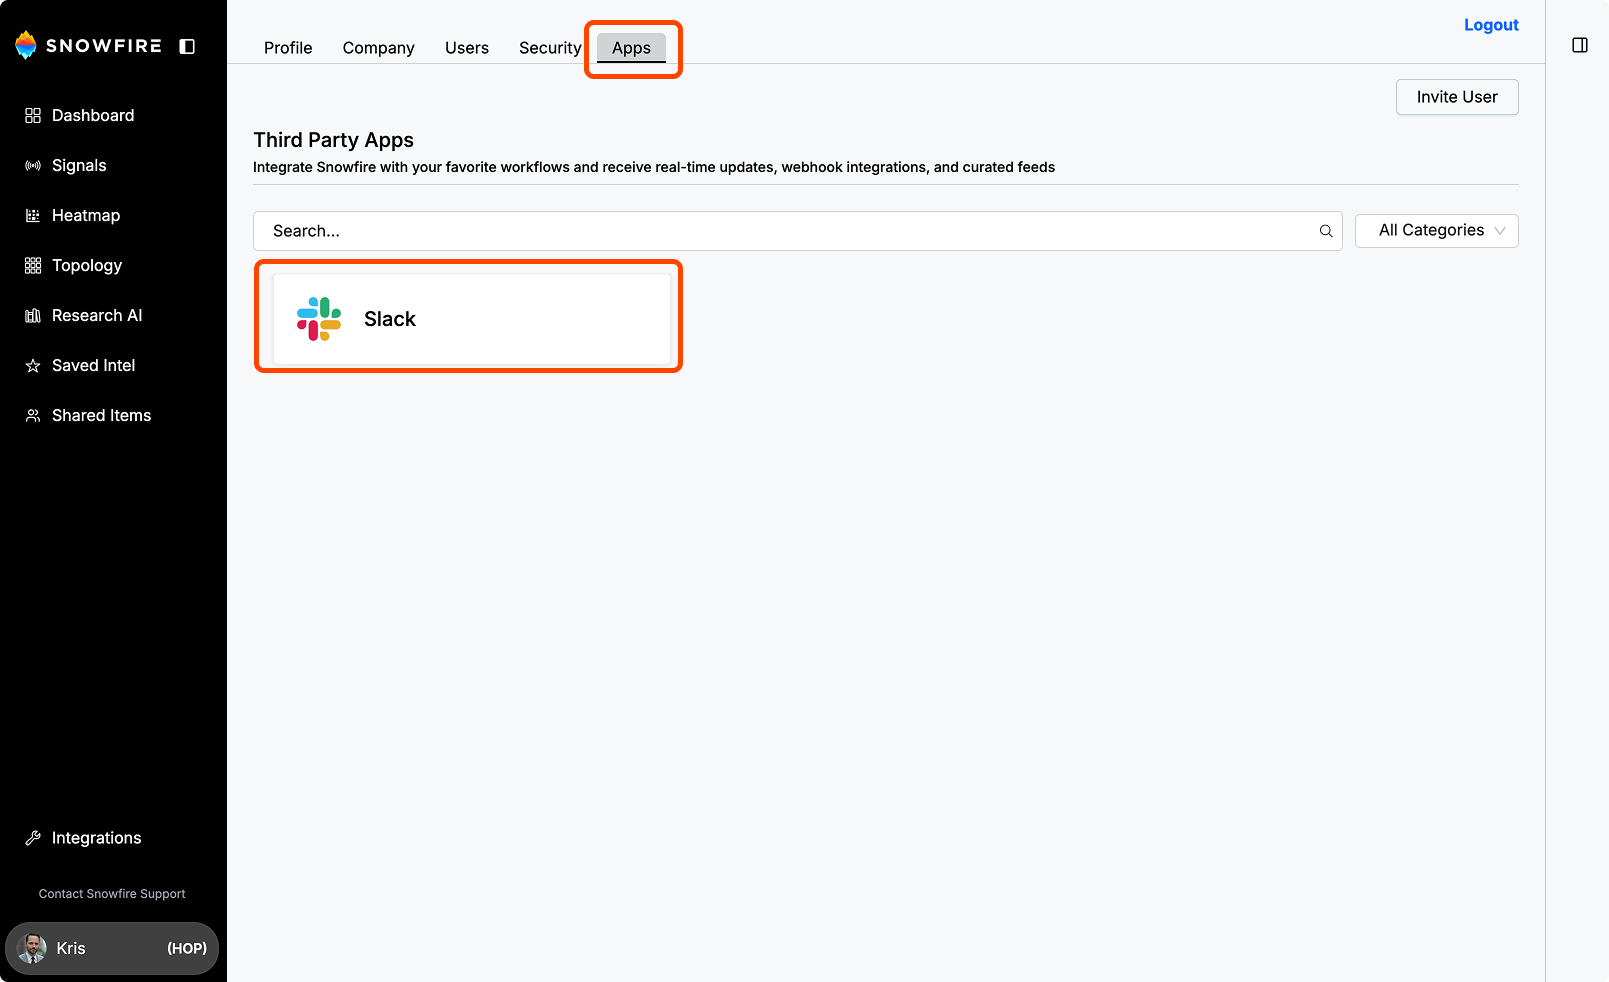Click the Shared Items people icon
The image size is (1609, 982).
(x=33, y=416)
